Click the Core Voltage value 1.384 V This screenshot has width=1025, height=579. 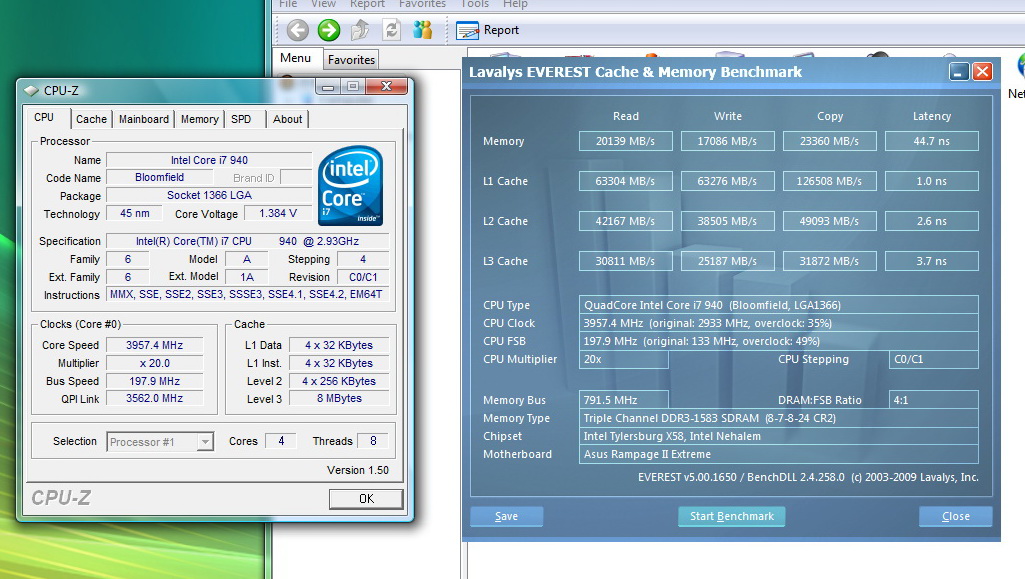(278, 213)
